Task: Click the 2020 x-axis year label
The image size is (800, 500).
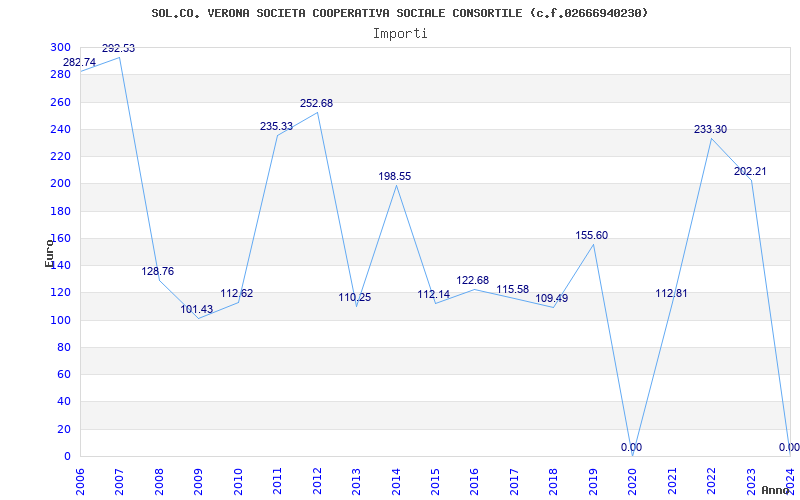Action: (633, 482)
